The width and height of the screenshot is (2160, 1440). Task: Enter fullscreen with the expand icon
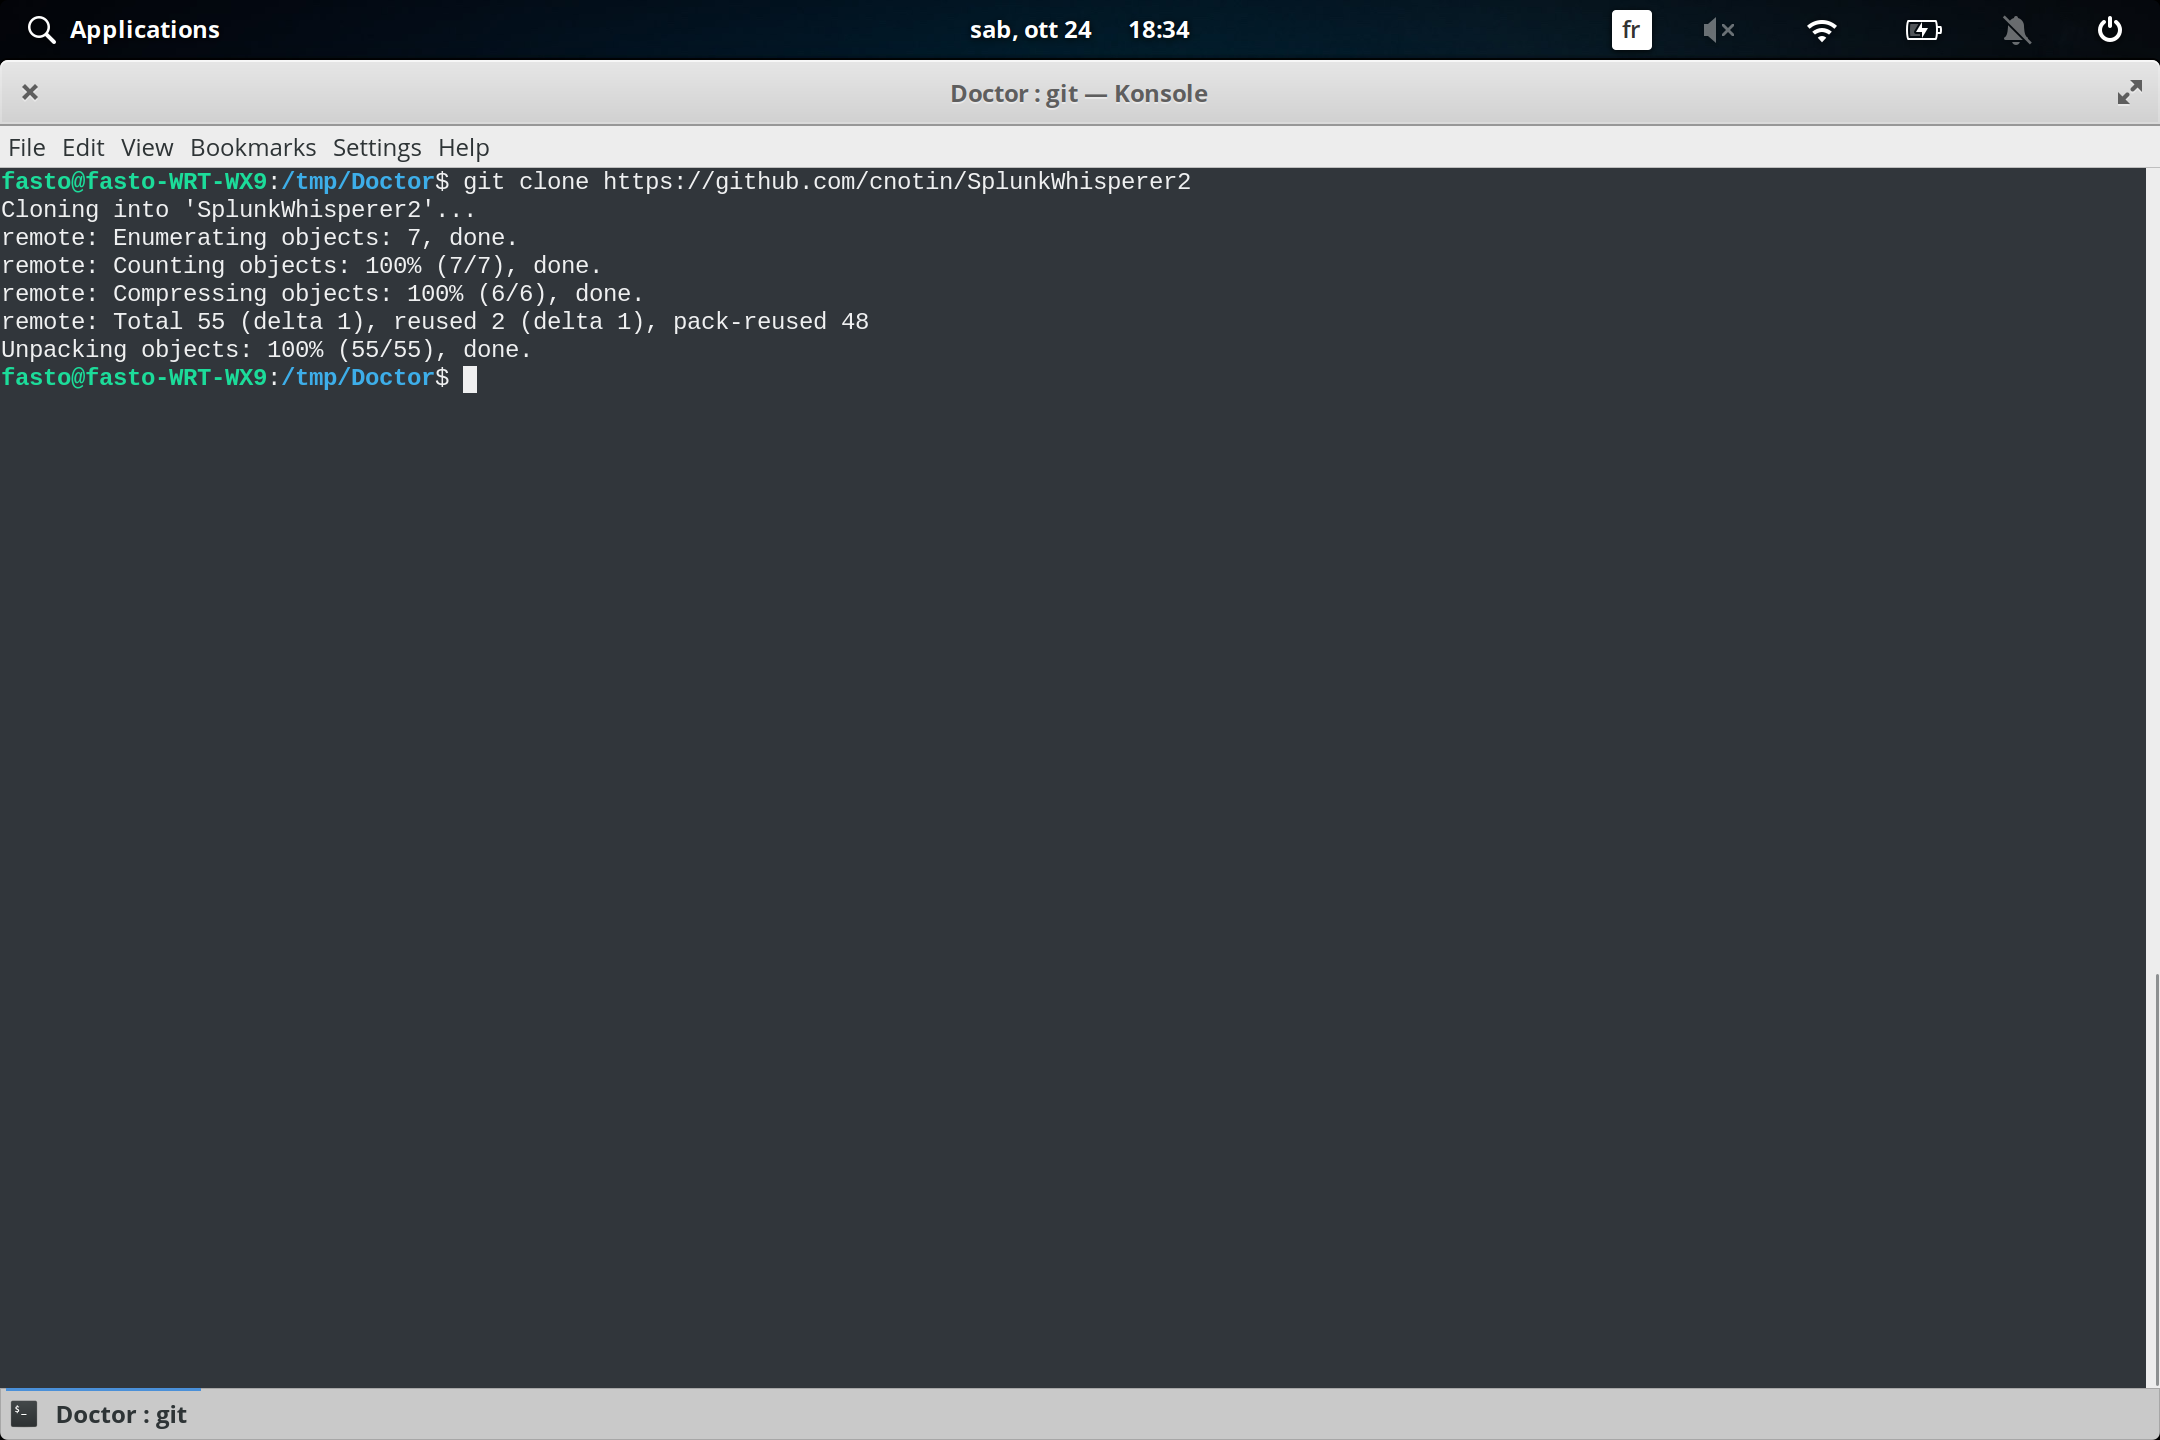2129,92
